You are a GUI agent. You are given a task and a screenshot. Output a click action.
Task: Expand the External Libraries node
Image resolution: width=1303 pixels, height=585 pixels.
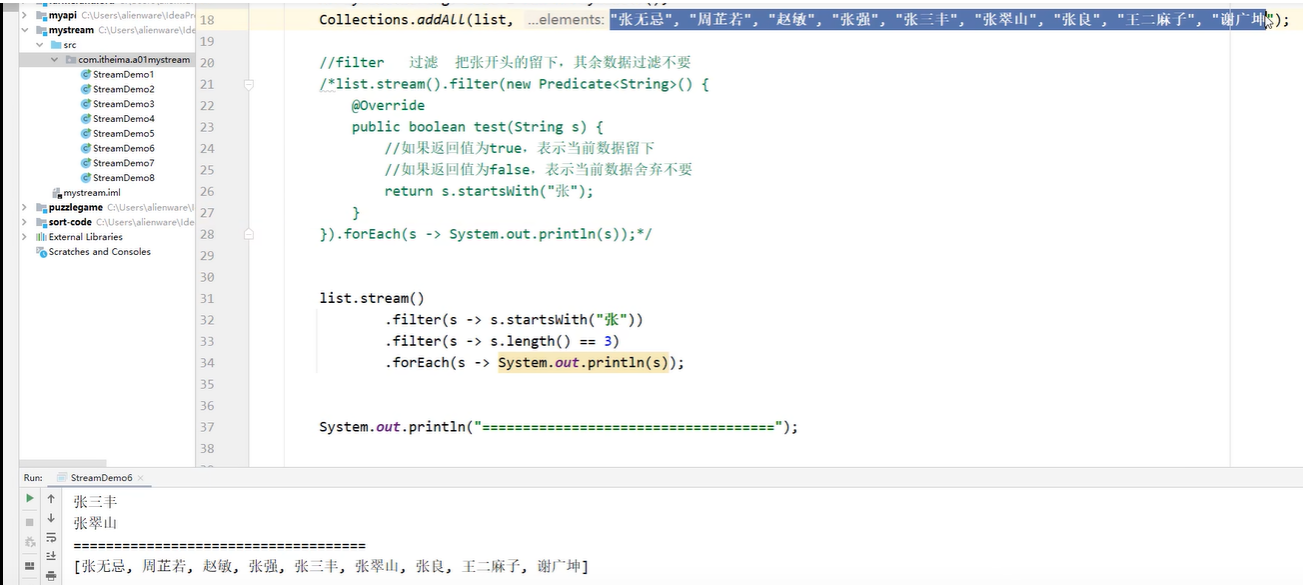[x=24, y=237]
